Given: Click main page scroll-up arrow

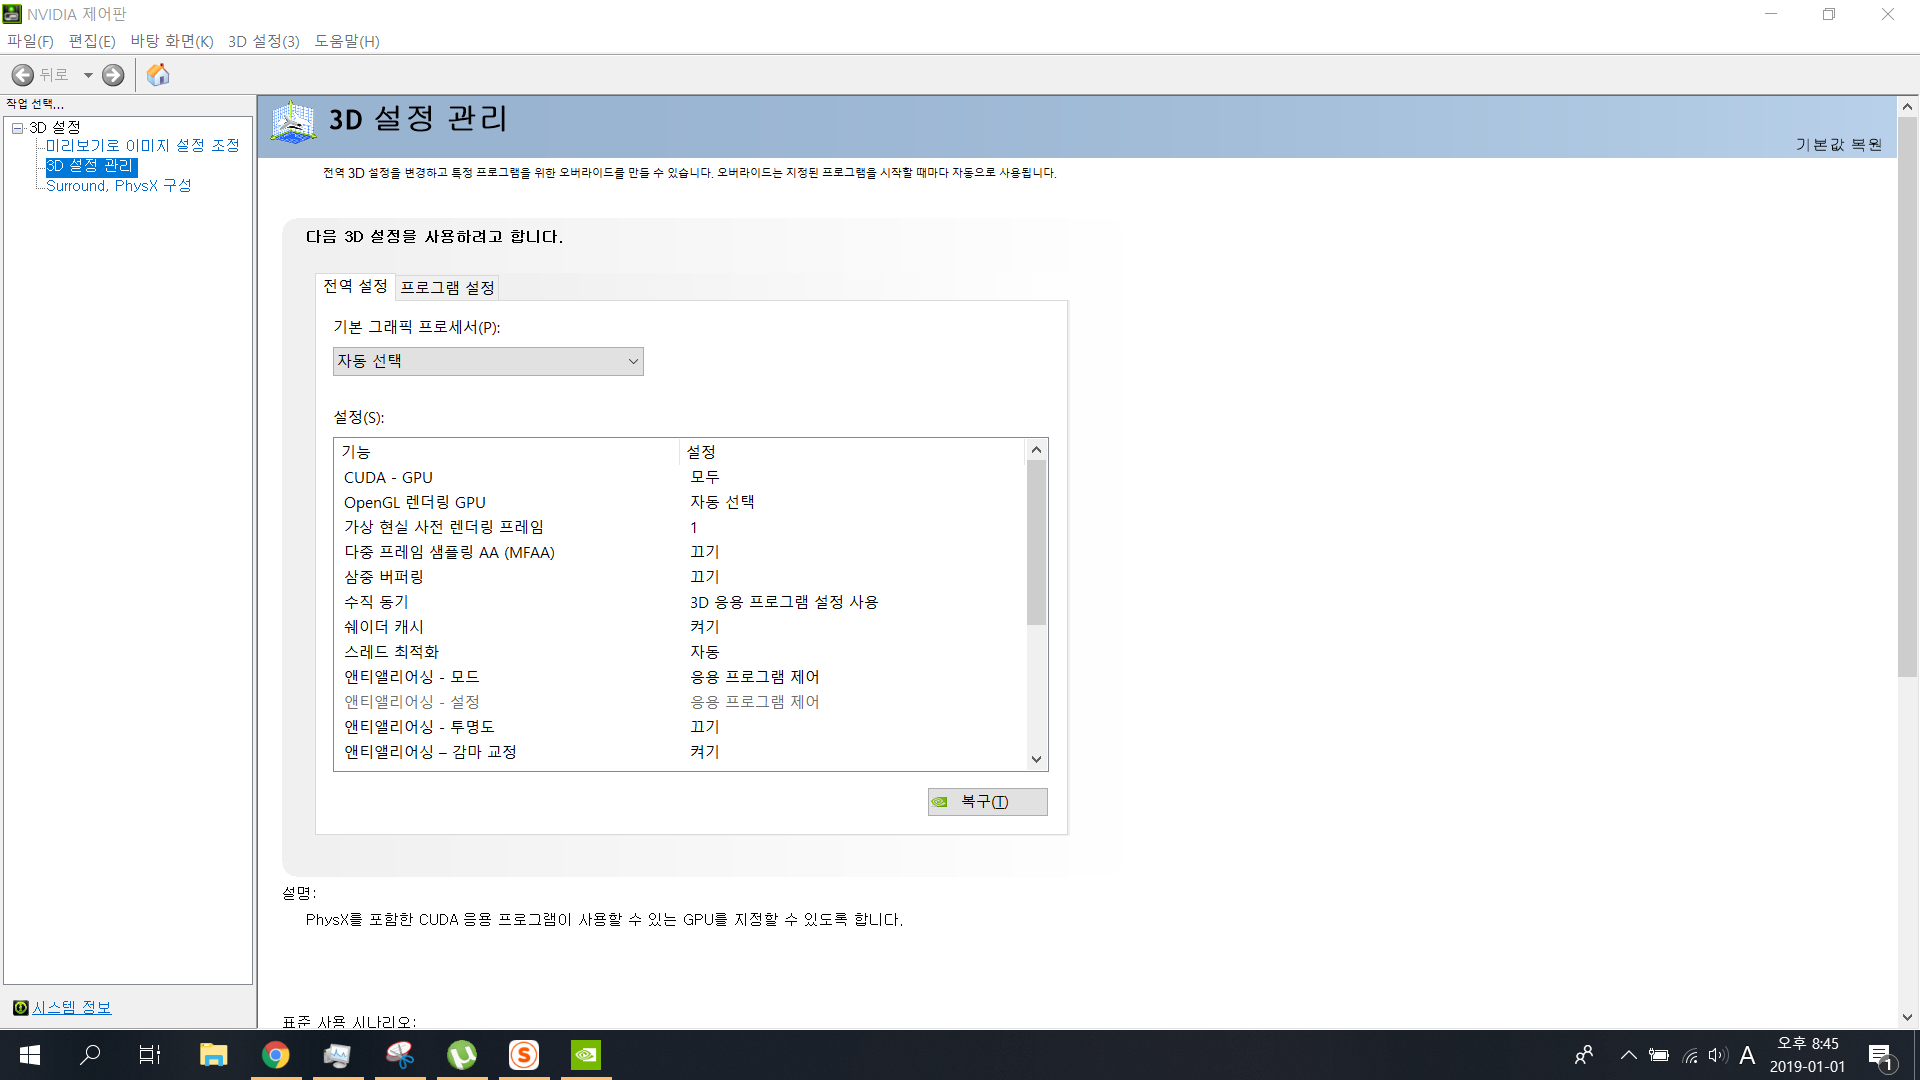Looking at the screenshot, I should pos(1907,106).
